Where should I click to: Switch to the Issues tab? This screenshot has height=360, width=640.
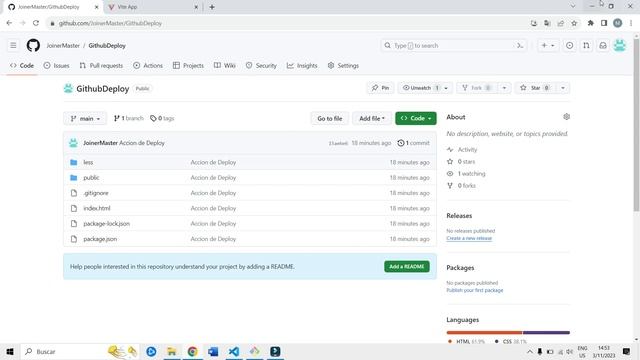[x=56, y=65]
